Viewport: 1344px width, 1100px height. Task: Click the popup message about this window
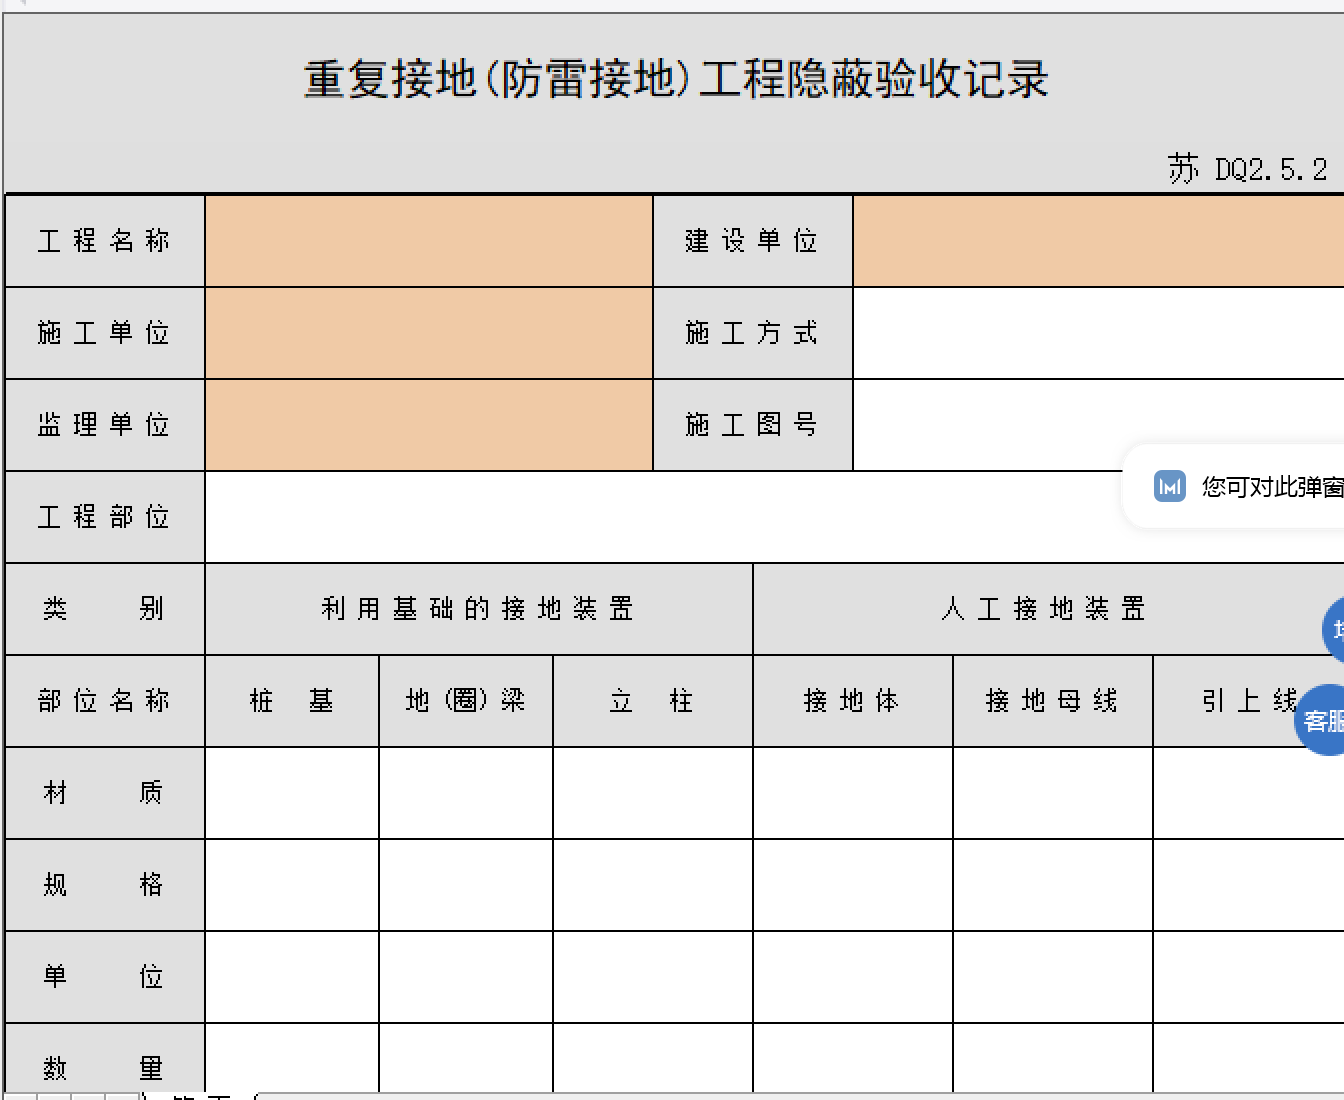coord(1271,487)
